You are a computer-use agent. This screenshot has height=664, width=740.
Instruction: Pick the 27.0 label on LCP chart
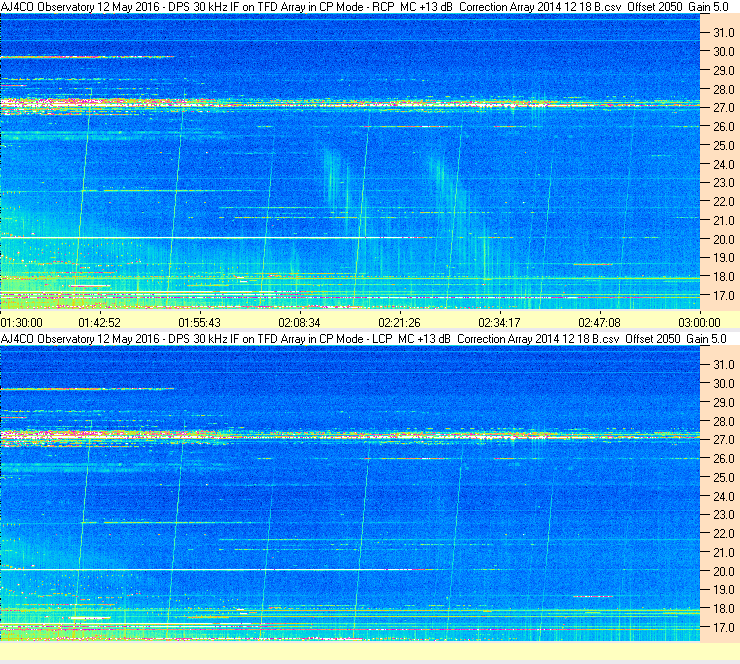(724, 439)
